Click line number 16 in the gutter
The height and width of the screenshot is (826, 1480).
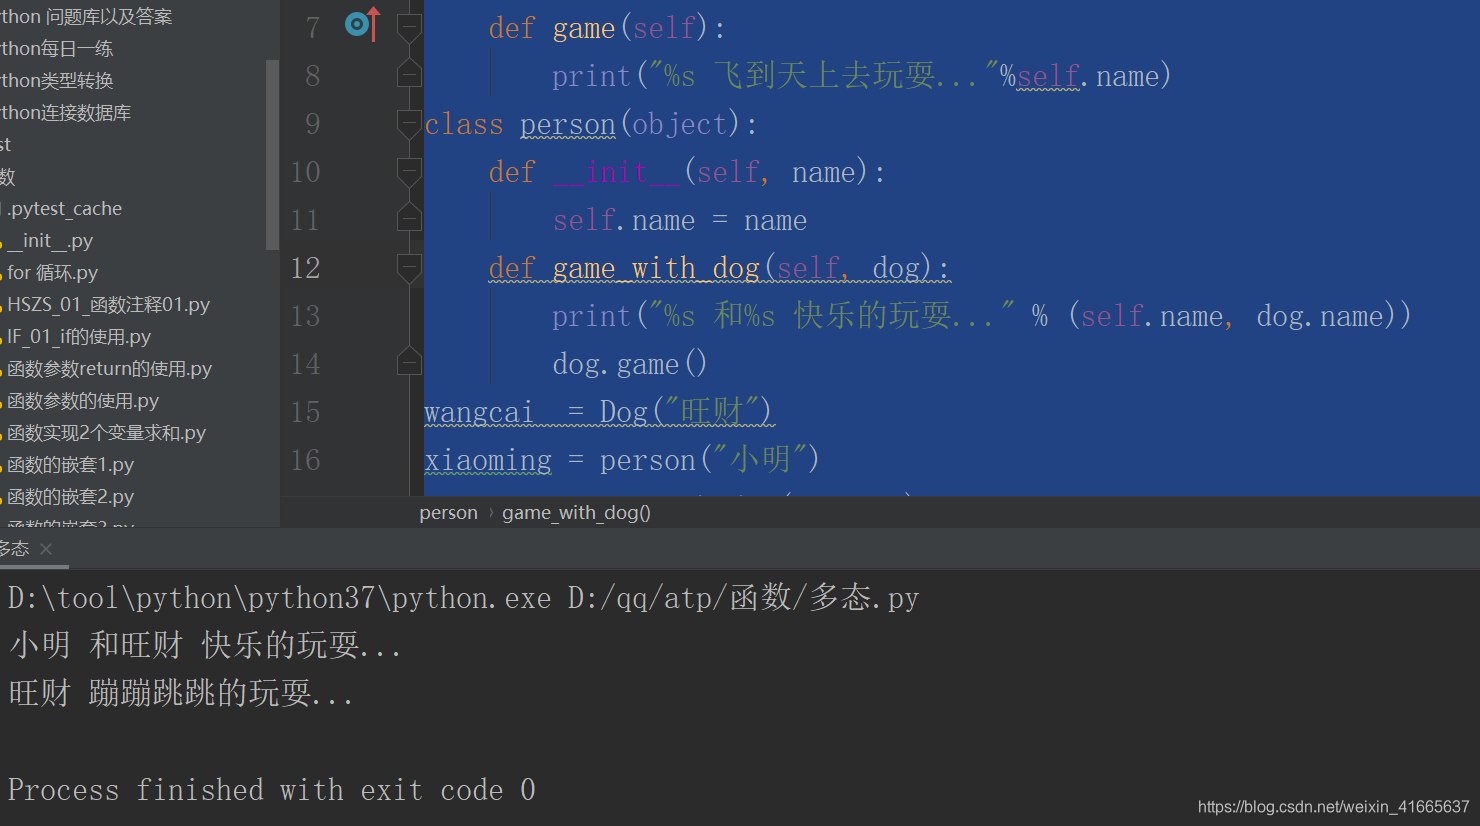pyautogui.click(x=305, y=460)
